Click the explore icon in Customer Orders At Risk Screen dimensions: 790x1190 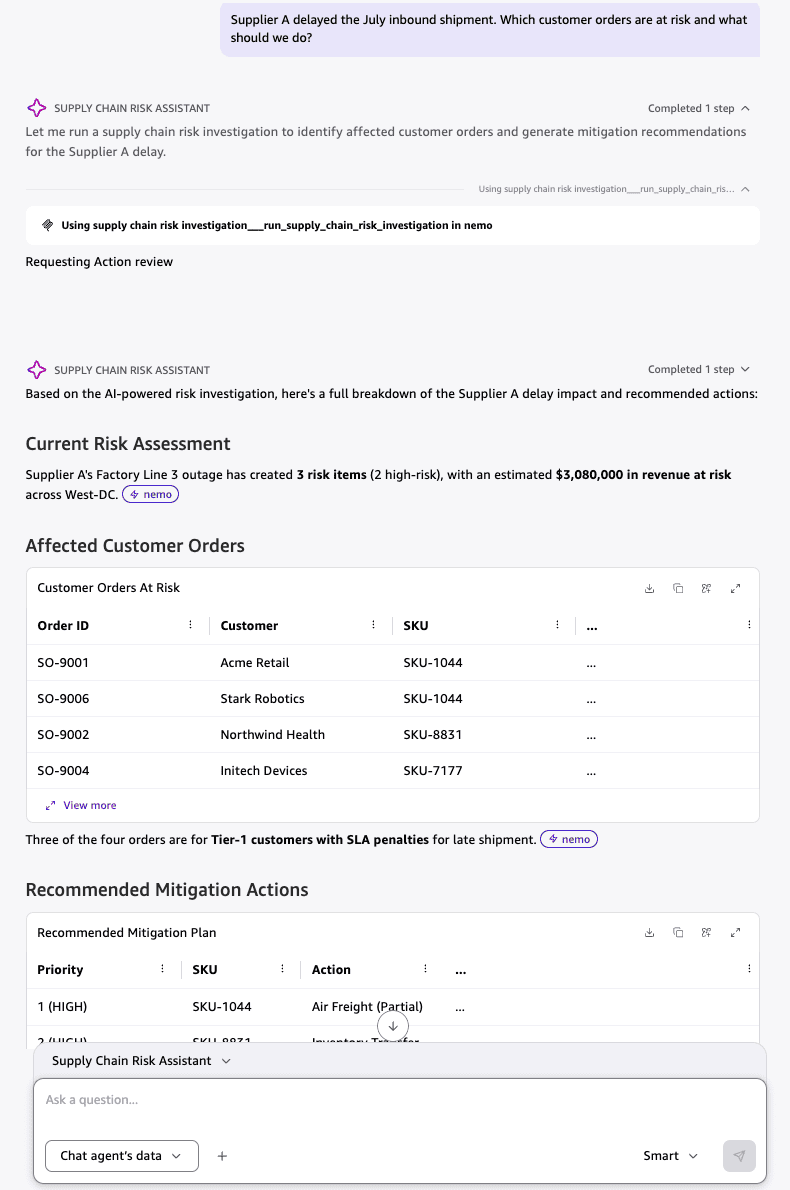coord(707,588)
